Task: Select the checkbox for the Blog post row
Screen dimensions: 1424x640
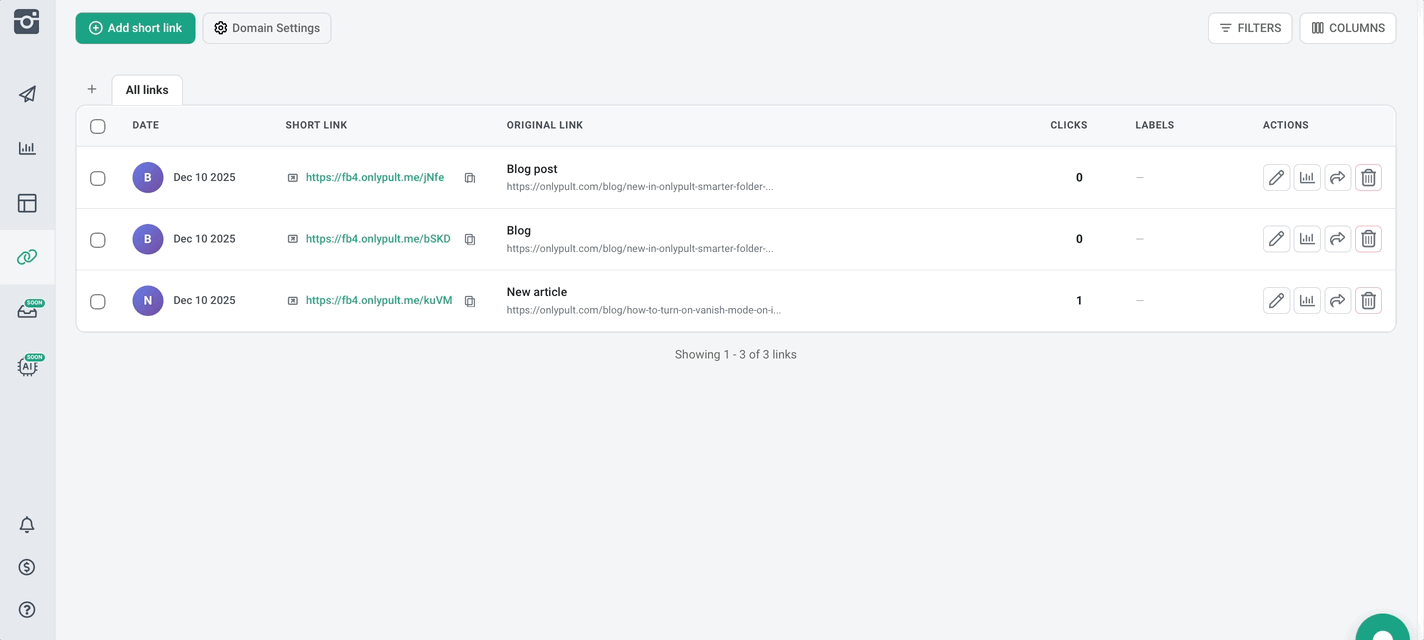Action: [97, 177]
